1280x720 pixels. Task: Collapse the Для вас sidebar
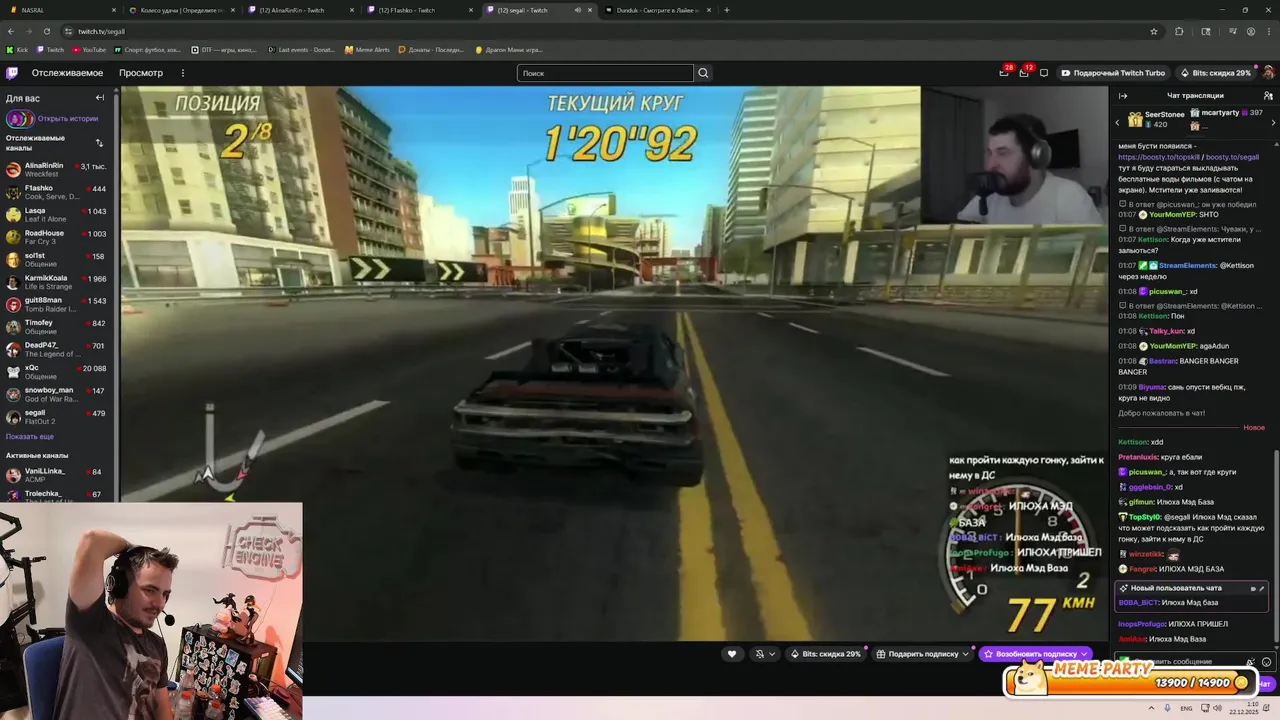coord(100,98)
